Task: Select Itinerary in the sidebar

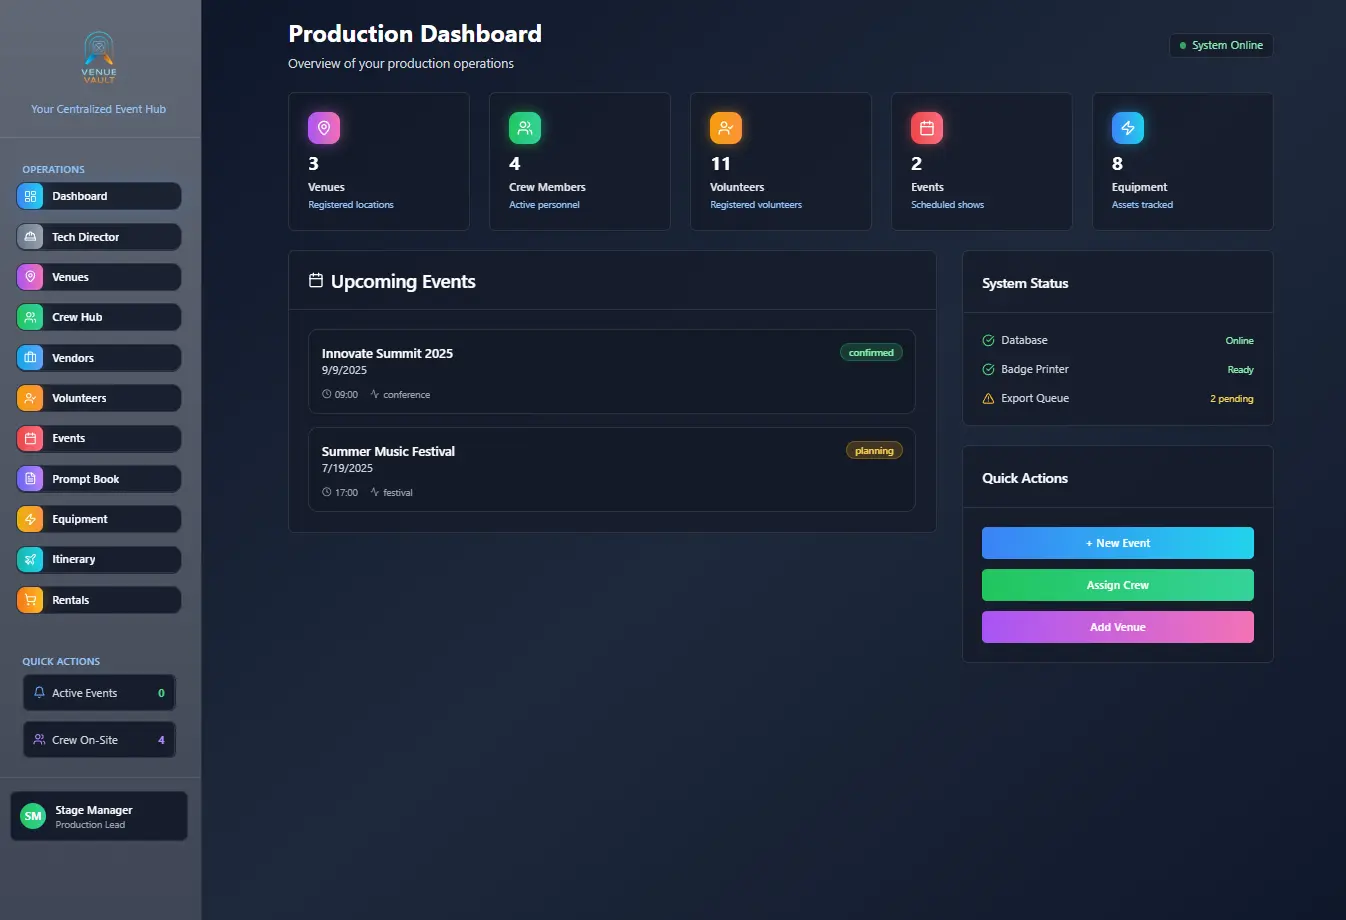Action: 99,559
